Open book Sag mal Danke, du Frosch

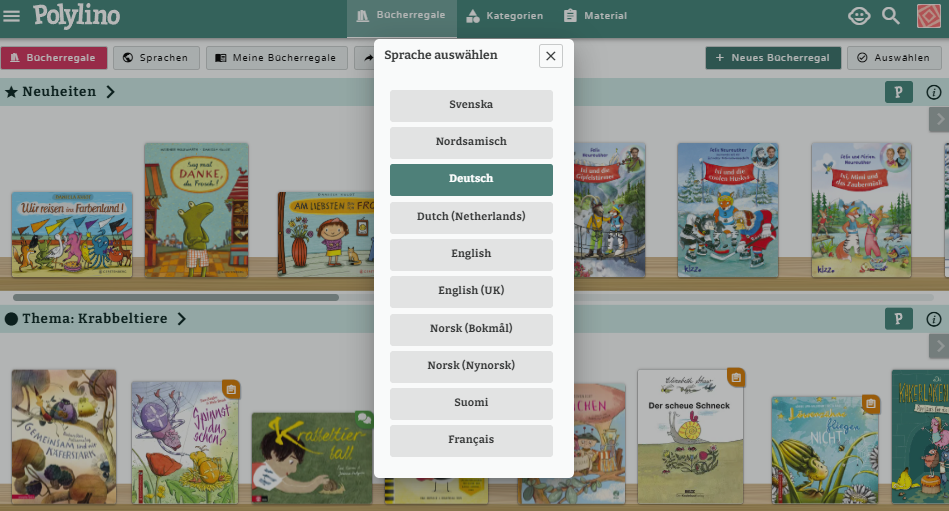[x=196, y=210]
